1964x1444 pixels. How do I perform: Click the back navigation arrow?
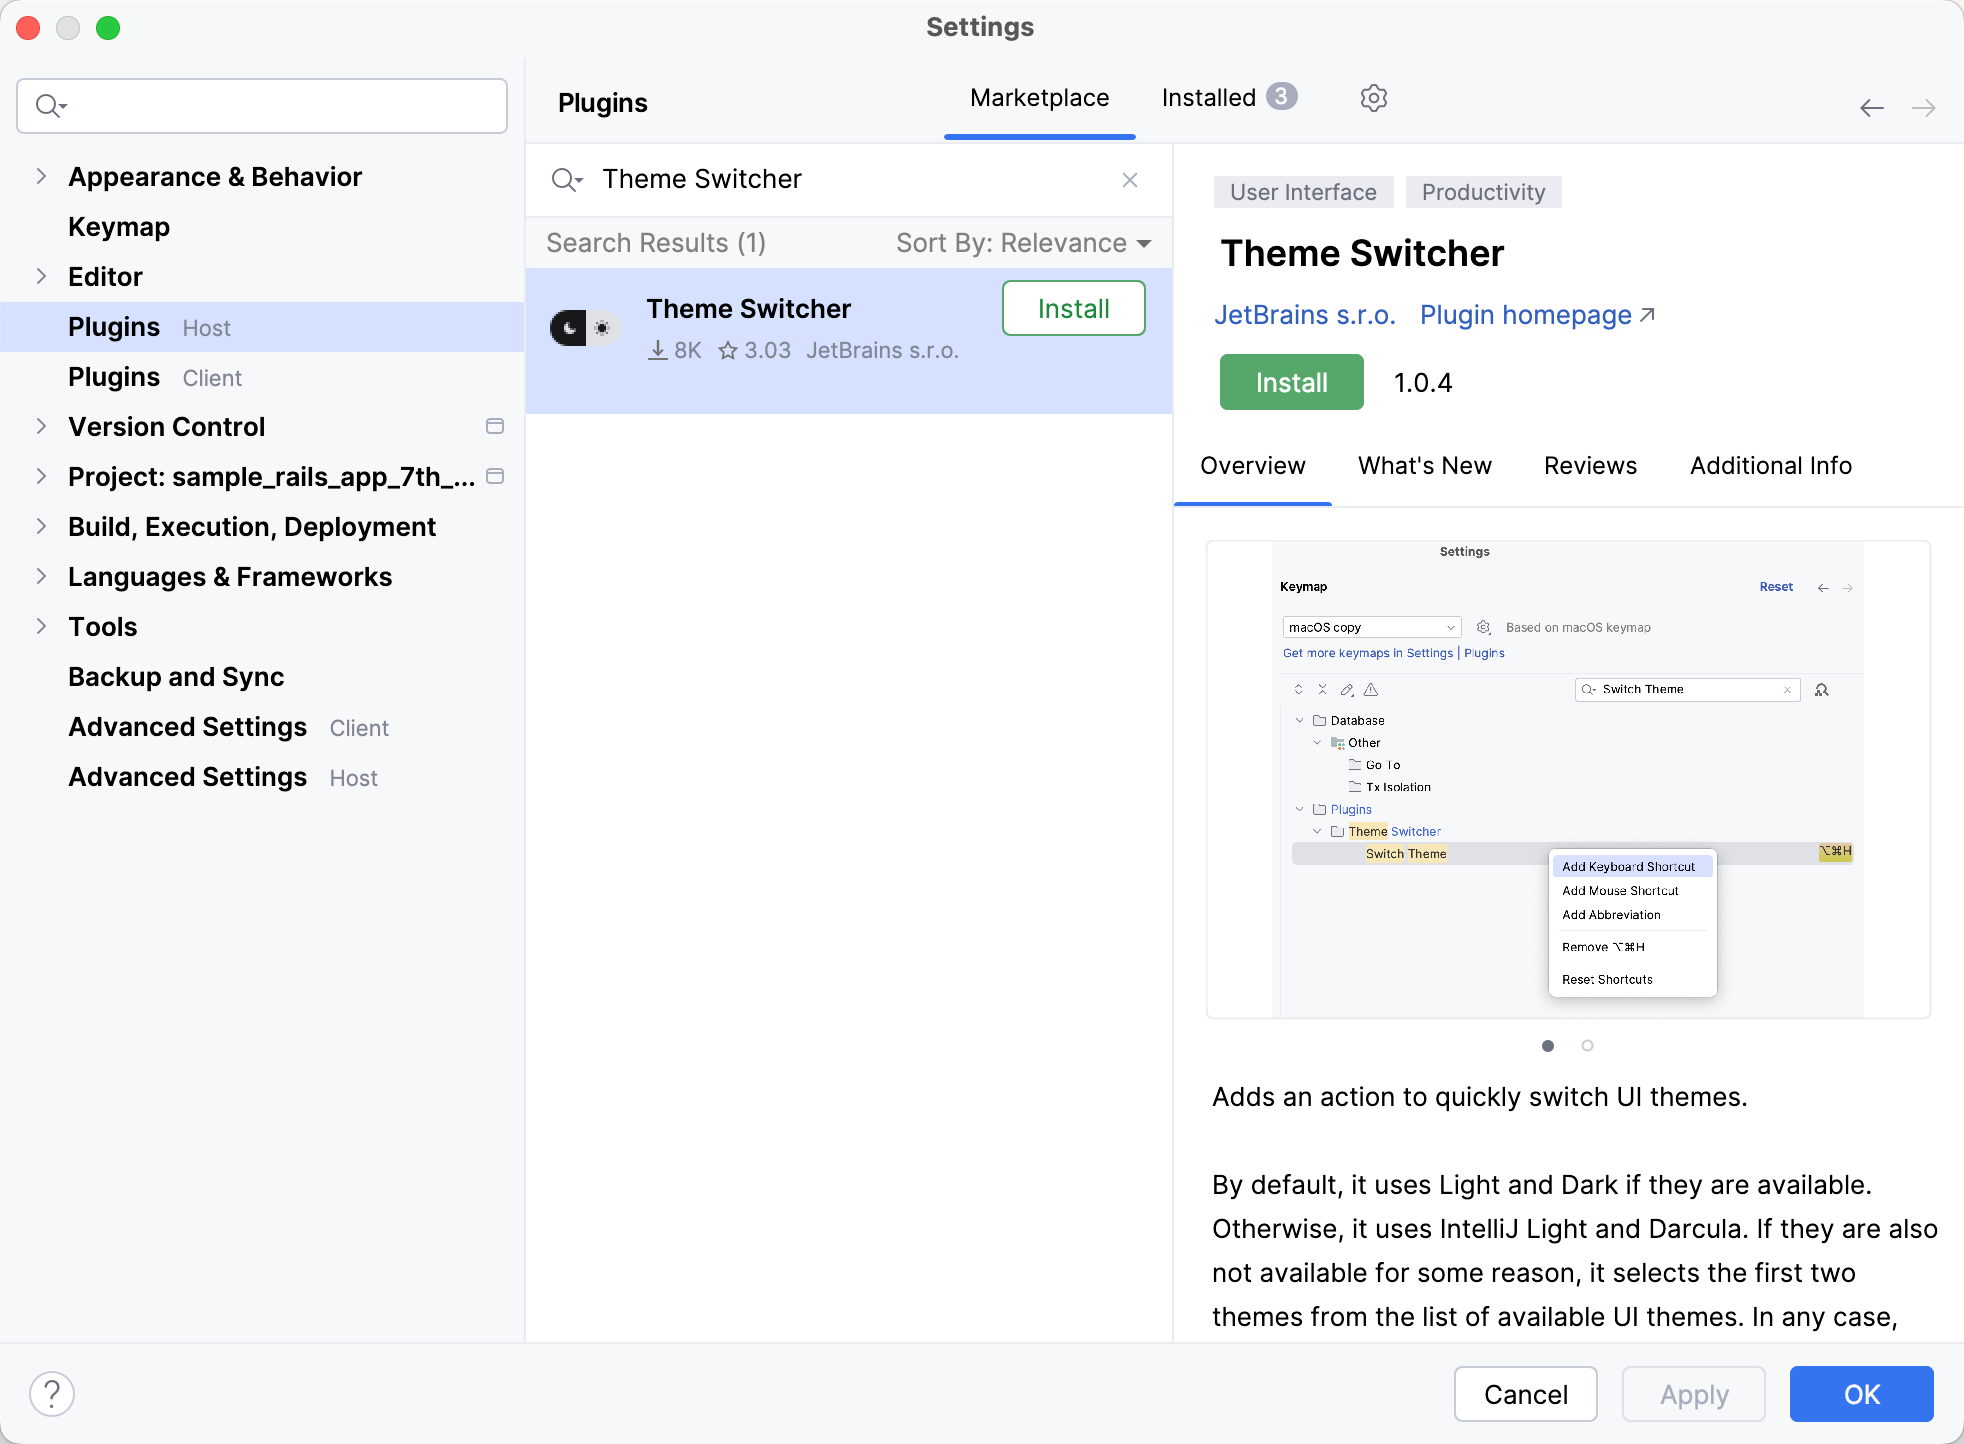[1871, 107]
